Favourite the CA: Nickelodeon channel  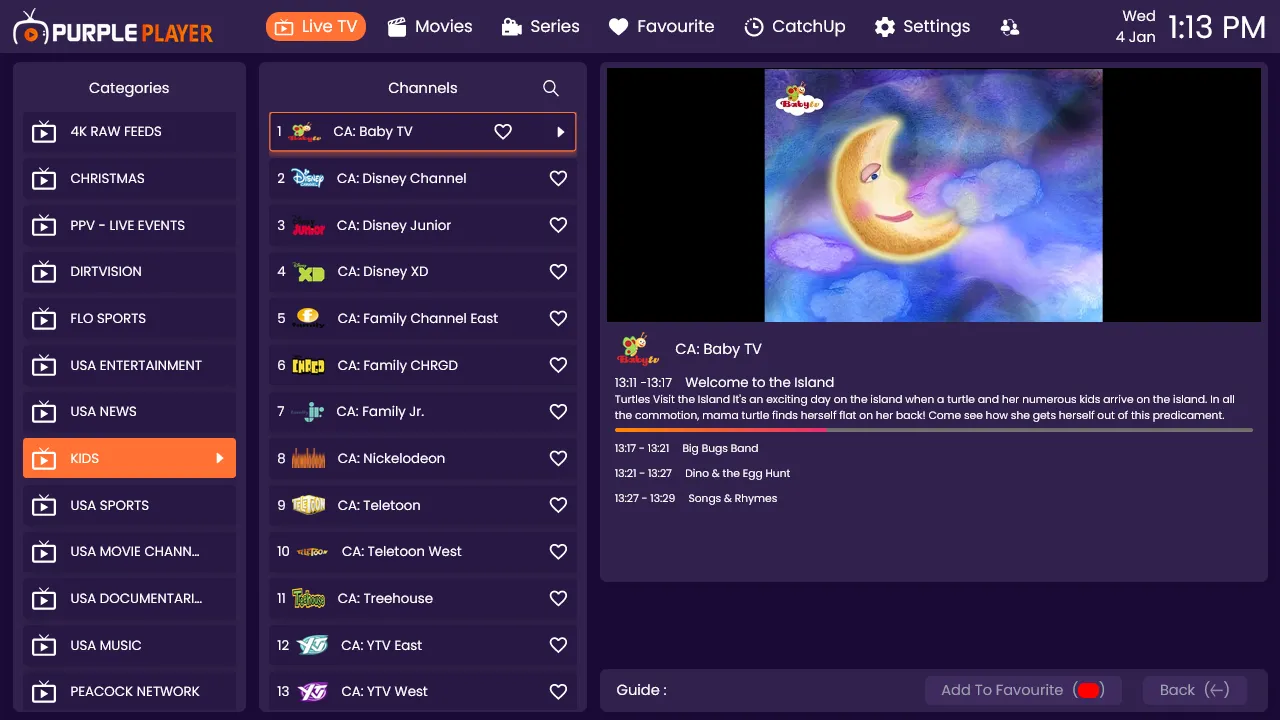click(x=558, y=458)
